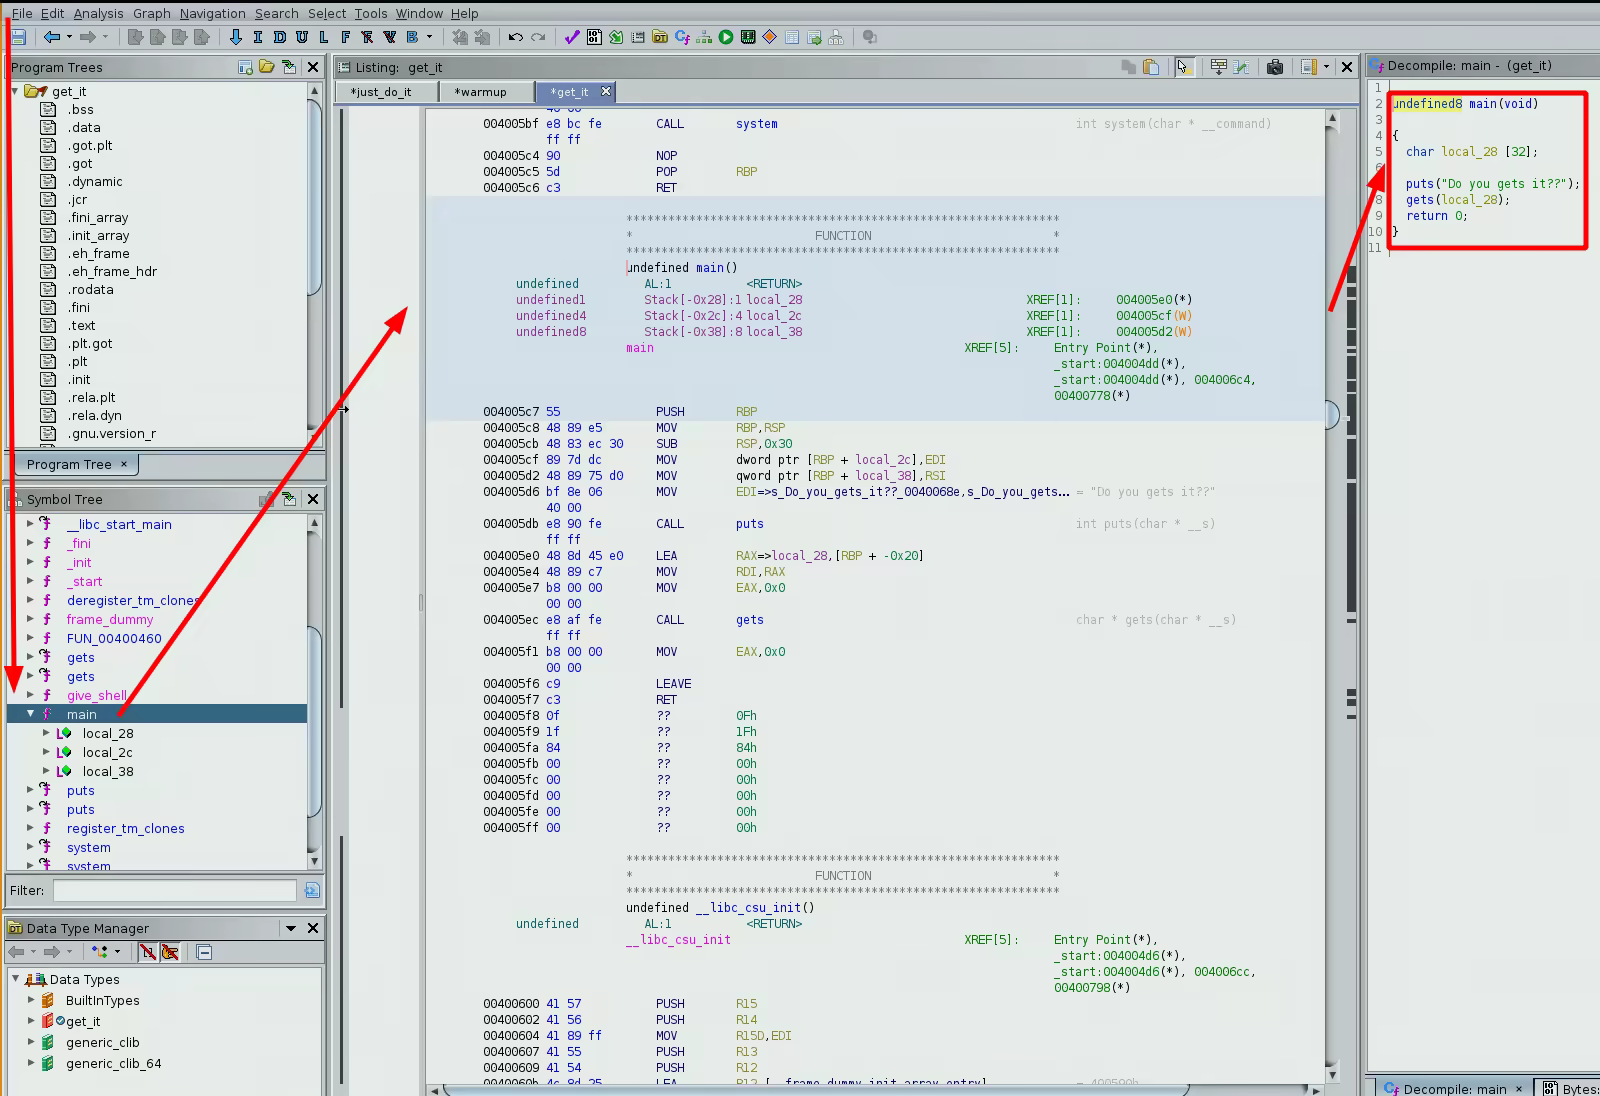Click the purple checkmark toolbar icon
Screen dimensions: 1600x1096
pos(571,37)
